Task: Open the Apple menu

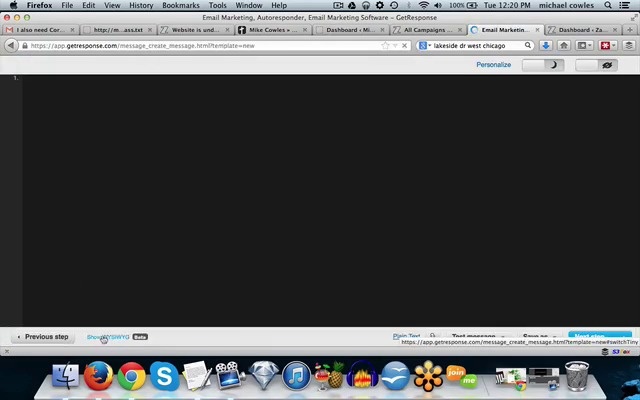Action: 13,5
